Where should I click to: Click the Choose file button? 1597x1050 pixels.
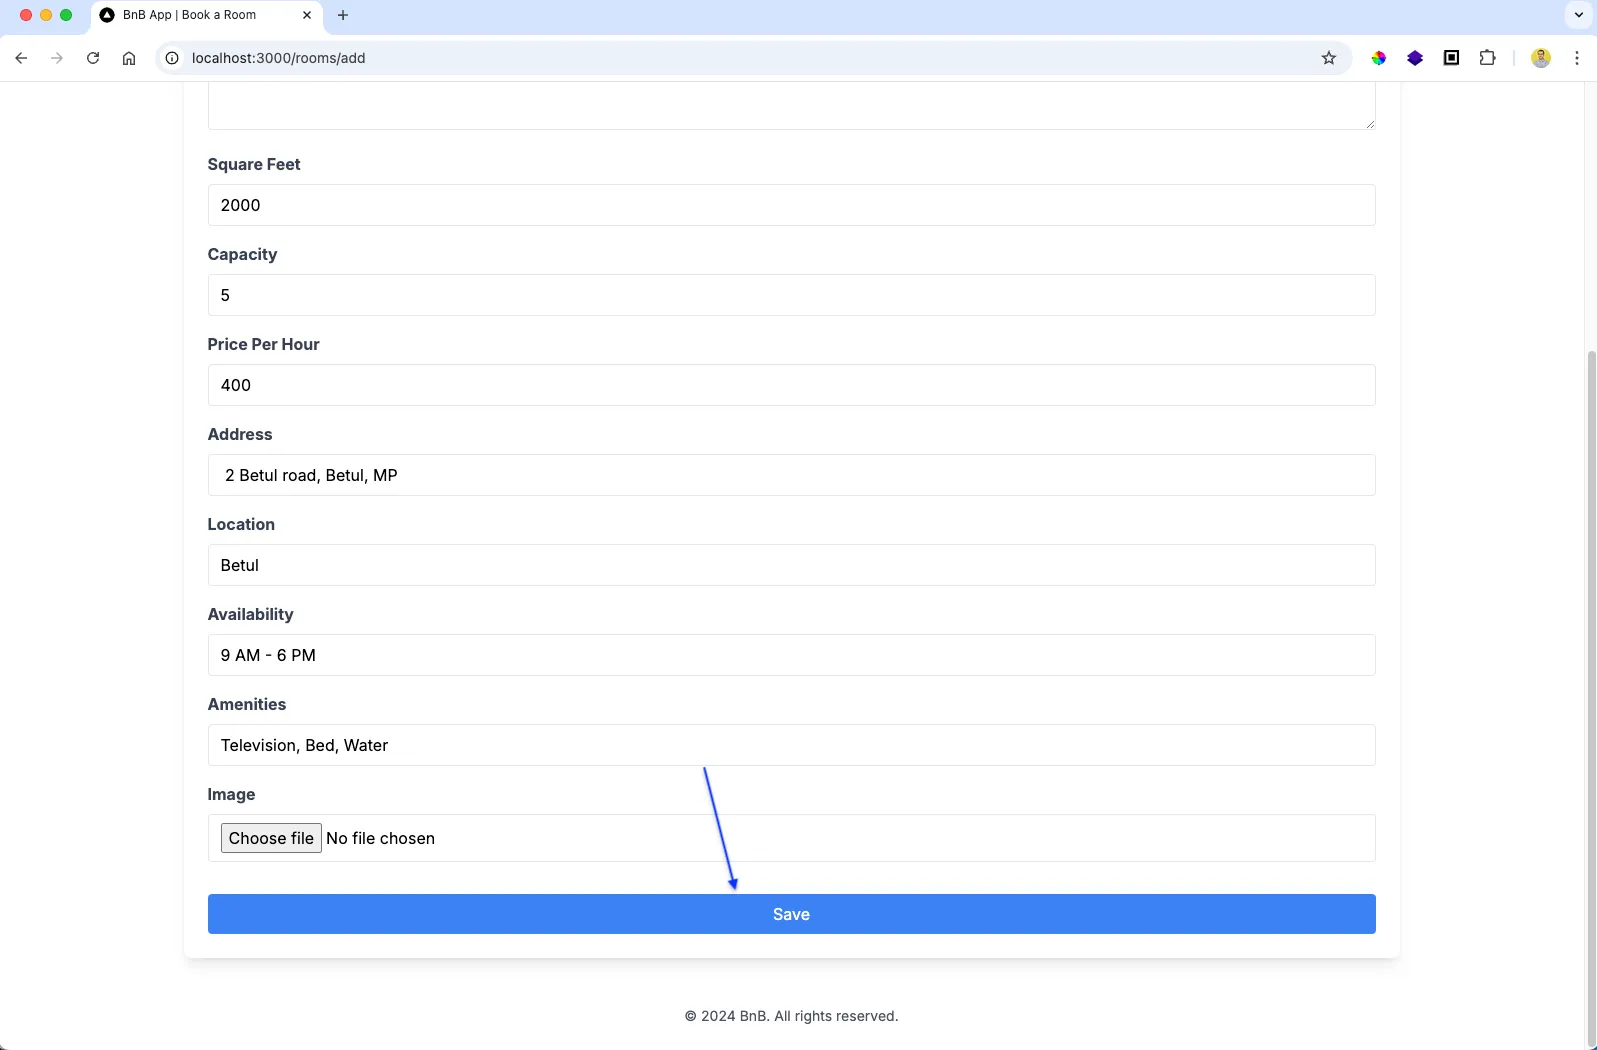(x=271, y=838)
